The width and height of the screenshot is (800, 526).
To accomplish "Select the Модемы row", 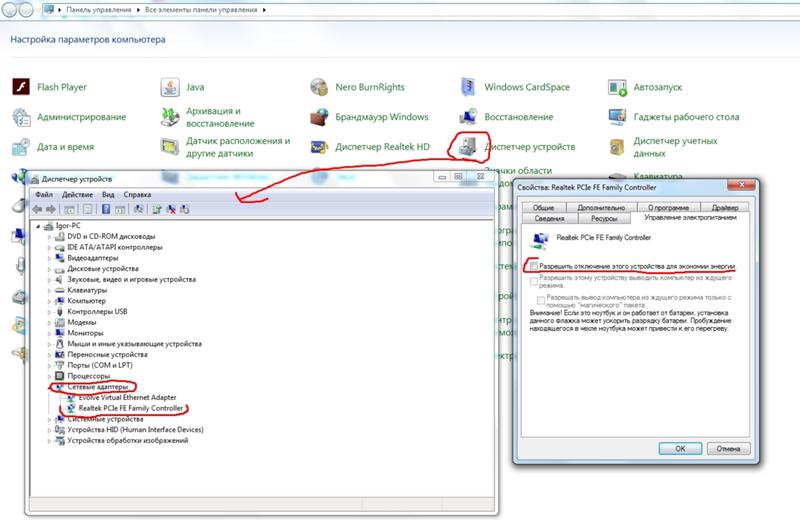I will [82, 322].
